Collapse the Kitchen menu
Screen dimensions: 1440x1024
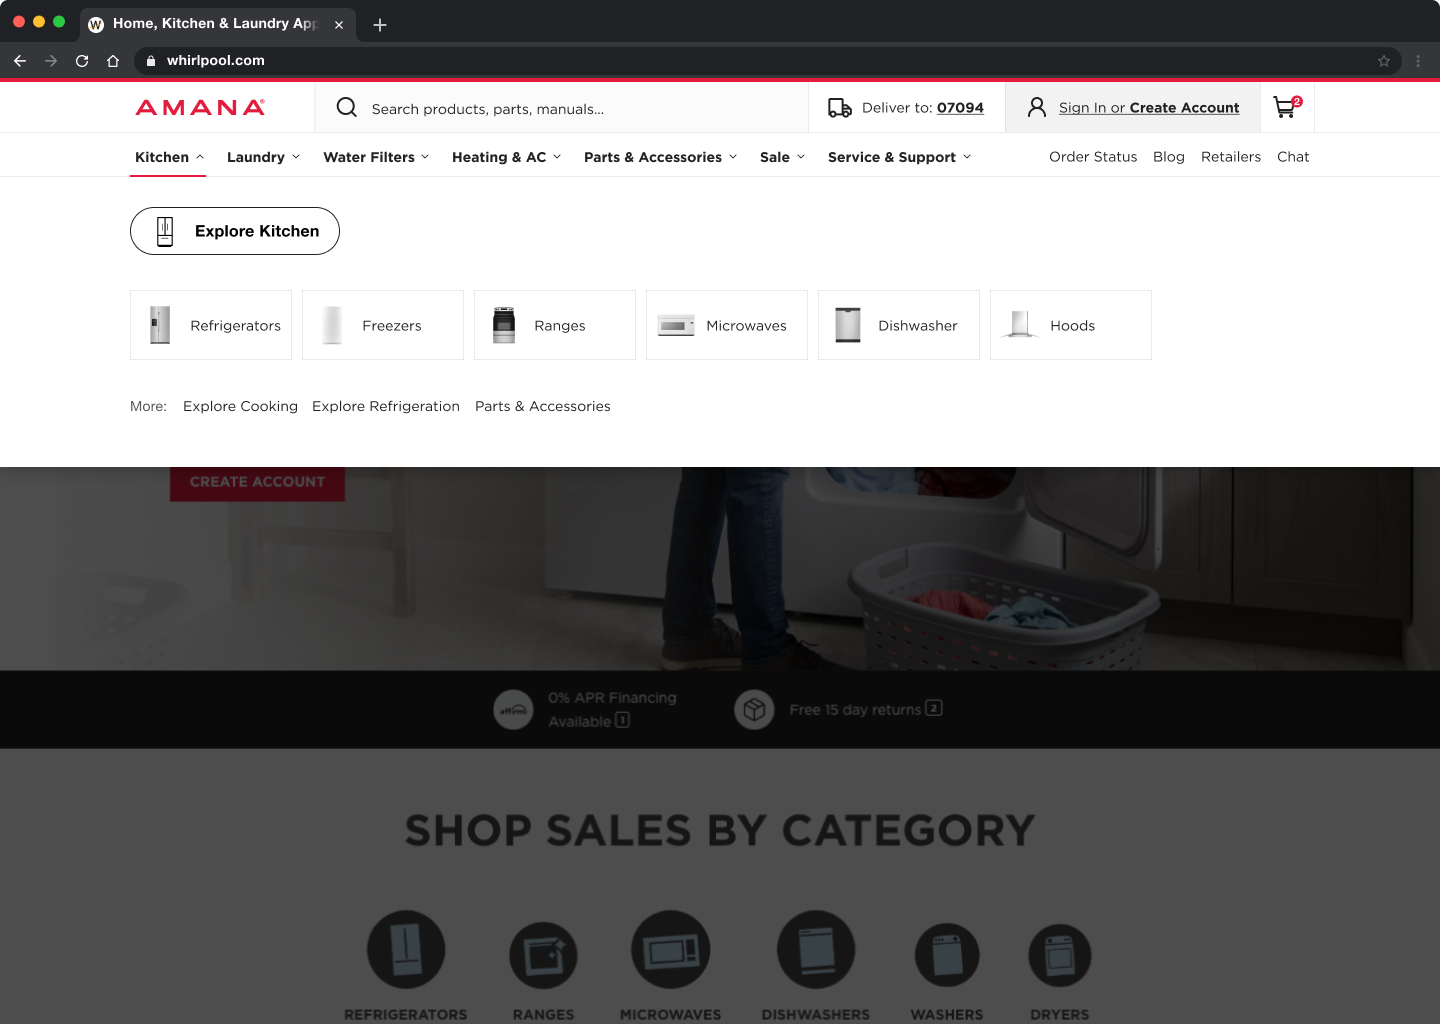pyautogui.click(x=169, y=157)
